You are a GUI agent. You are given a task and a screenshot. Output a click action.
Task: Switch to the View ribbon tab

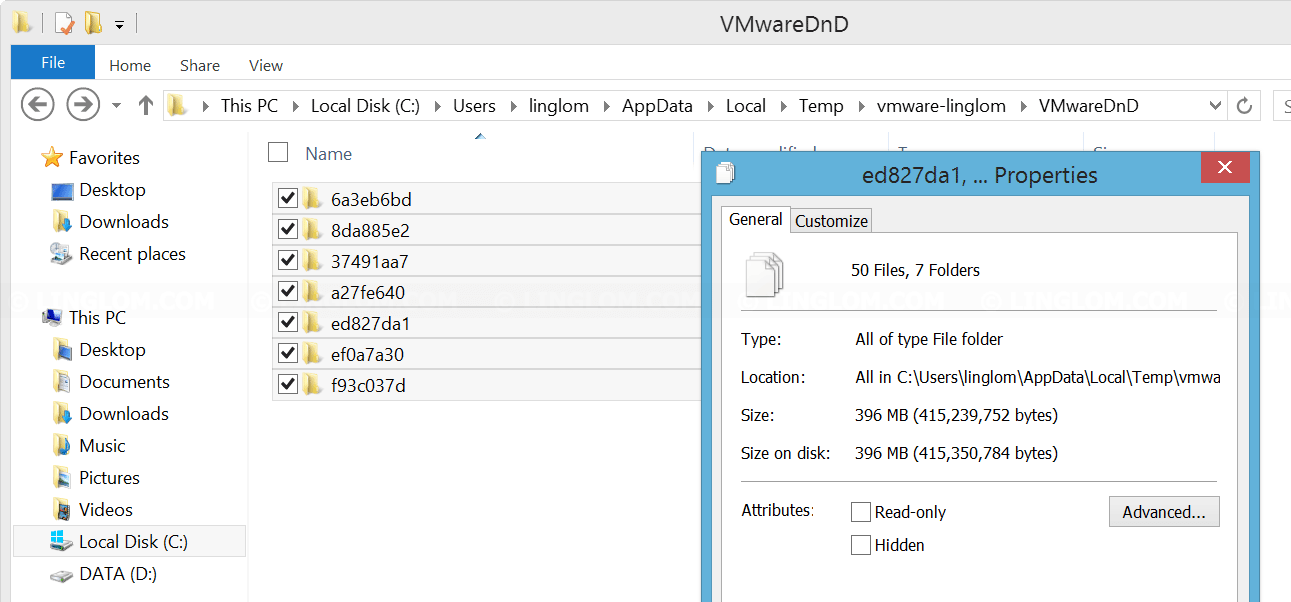[x=266, y=65]
